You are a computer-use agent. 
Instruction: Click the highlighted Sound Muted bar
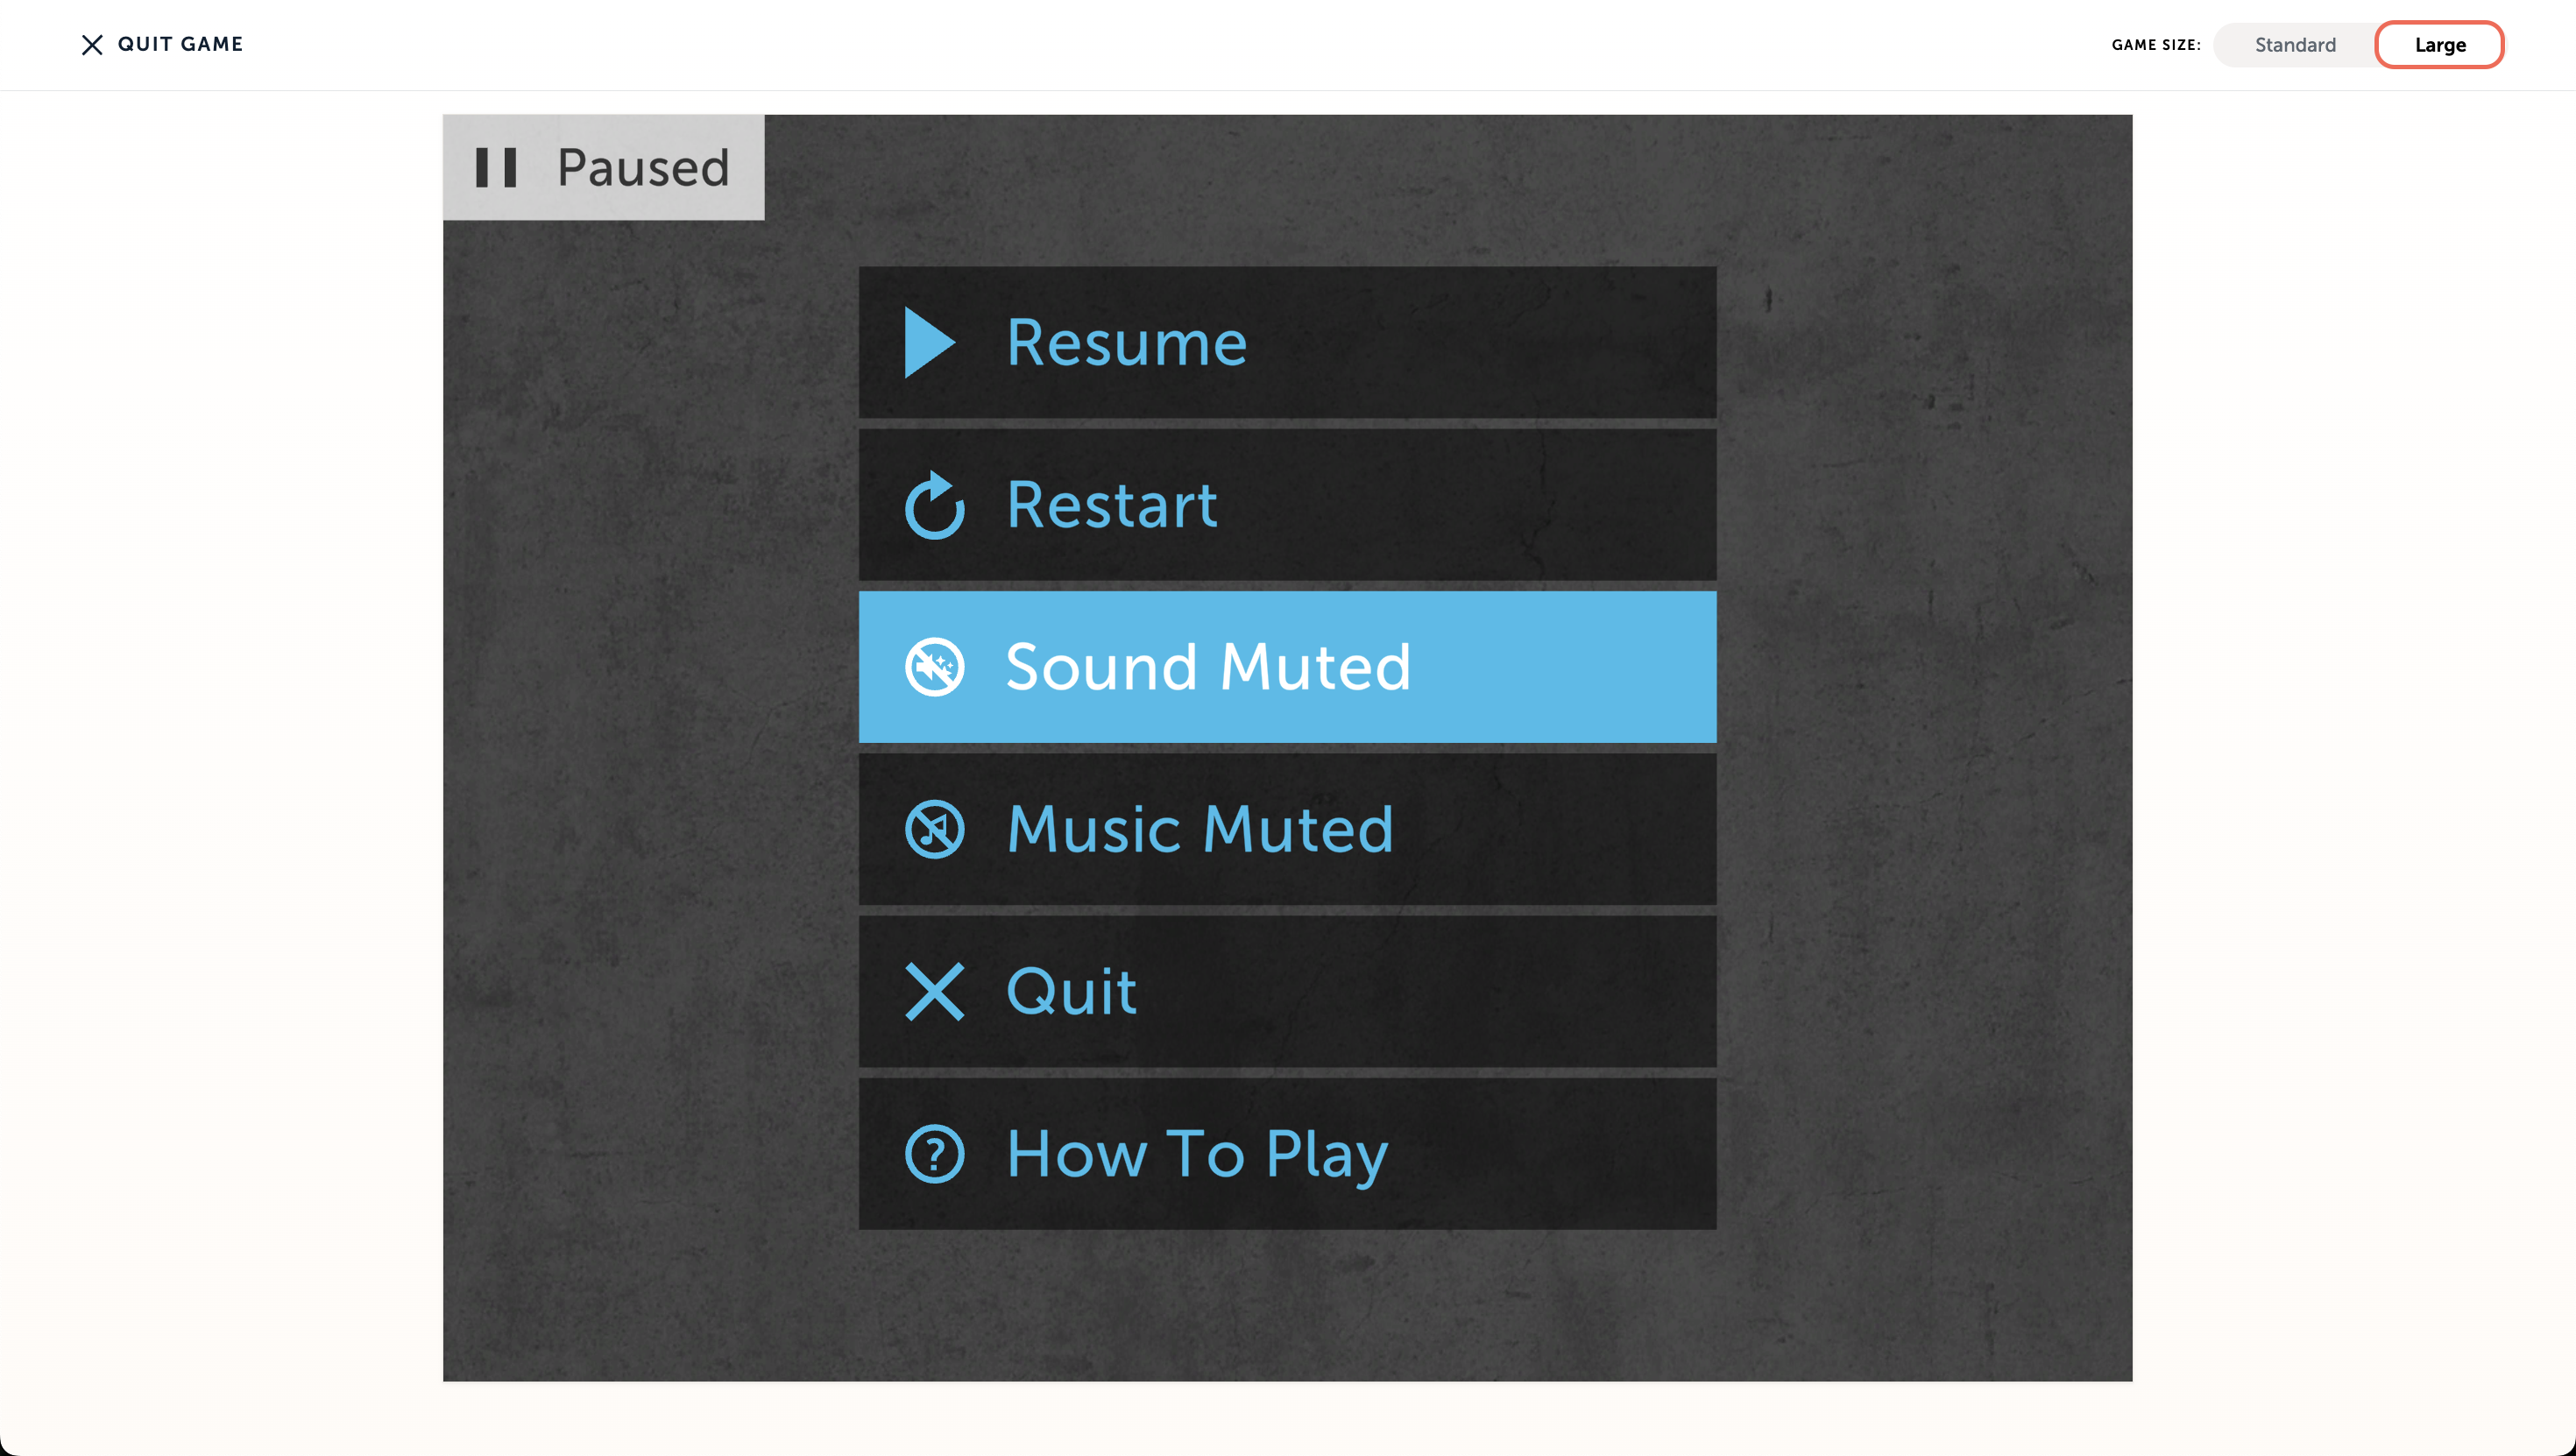(x=1287, y=667)
